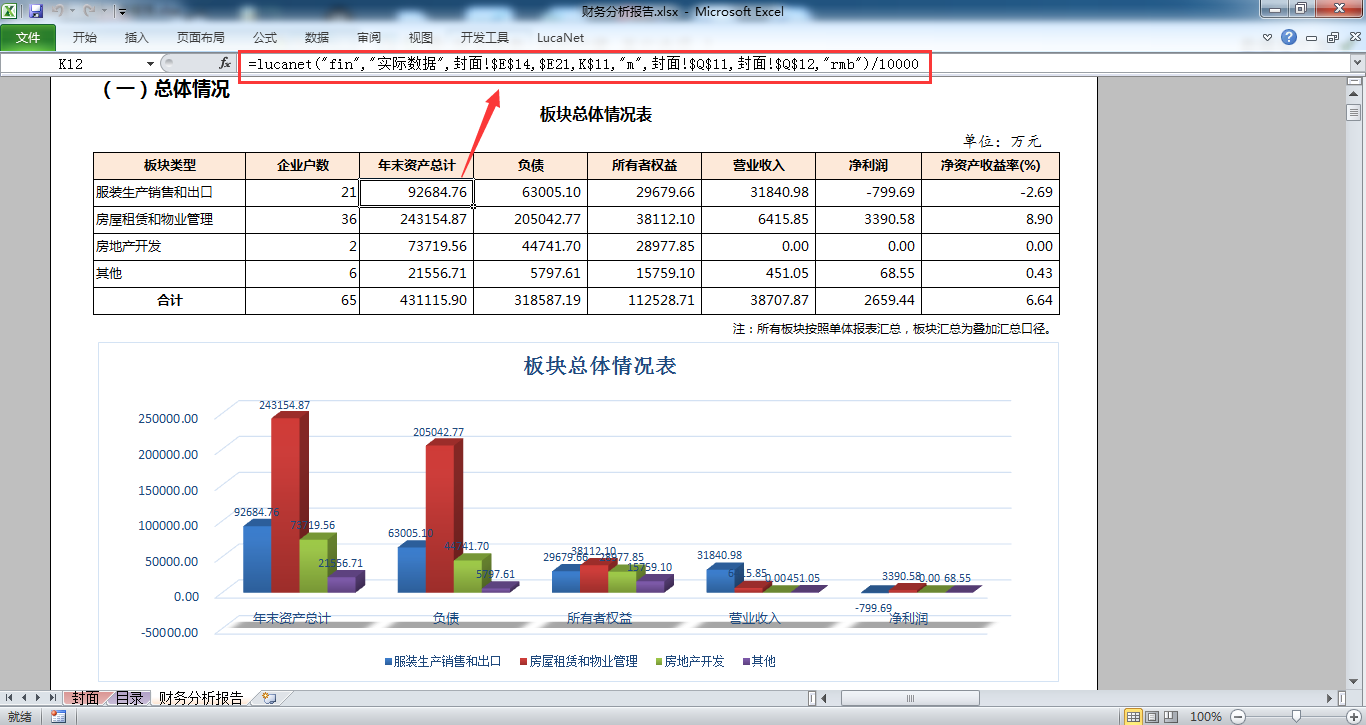Switch to the LucaNet ribbon tab
1366x725 pixels.
[561, 38]
